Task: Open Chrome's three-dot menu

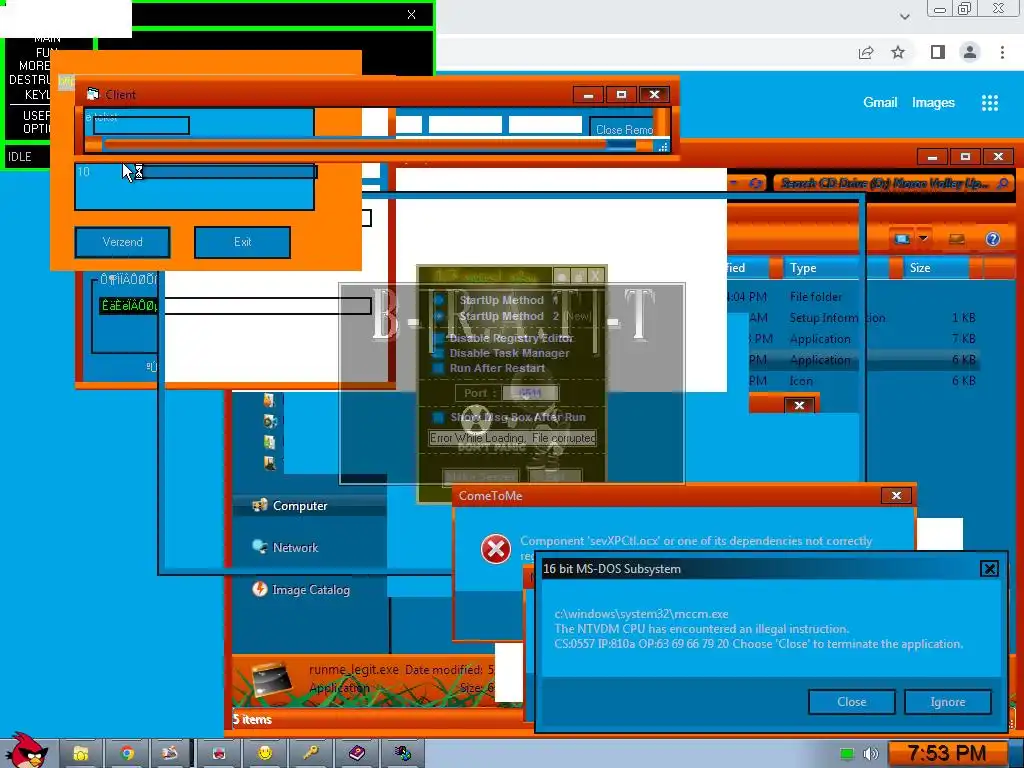Action: click(1002, 52)
